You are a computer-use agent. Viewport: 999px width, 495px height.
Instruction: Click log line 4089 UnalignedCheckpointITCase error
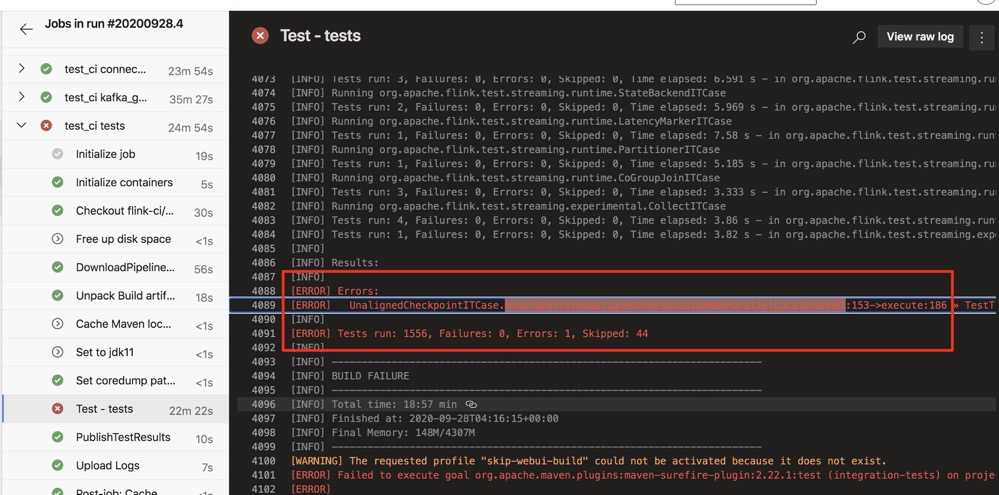[x=612, y=305]
